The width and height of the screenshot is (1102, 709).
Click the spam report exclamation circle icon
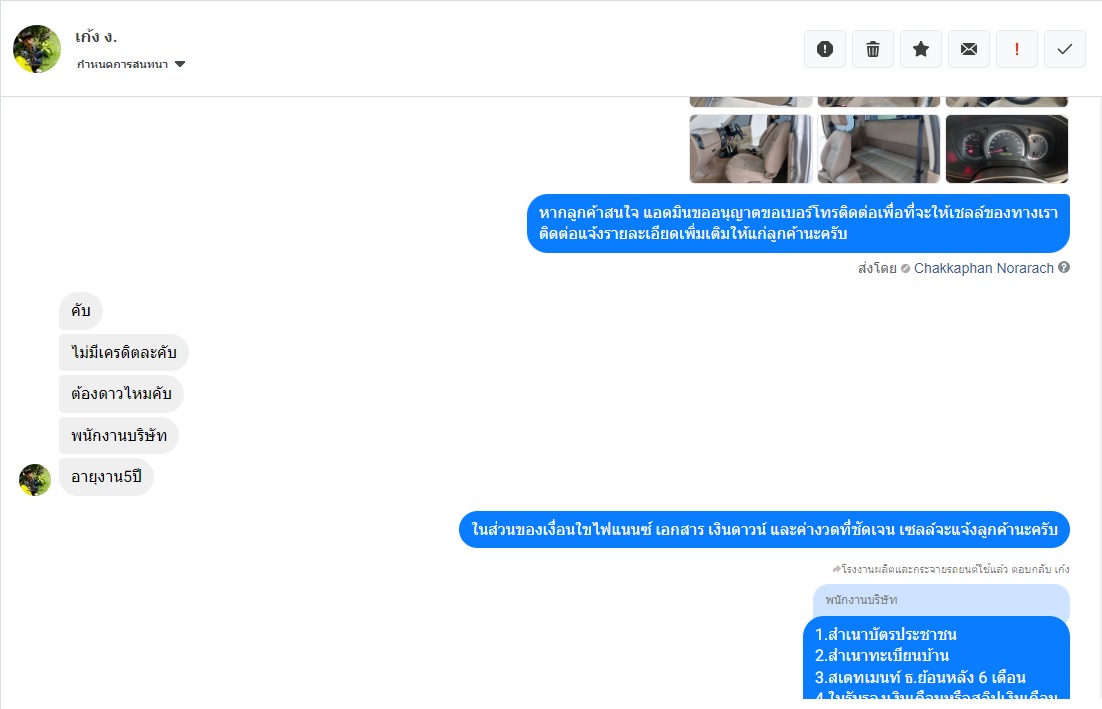(824, 49)
